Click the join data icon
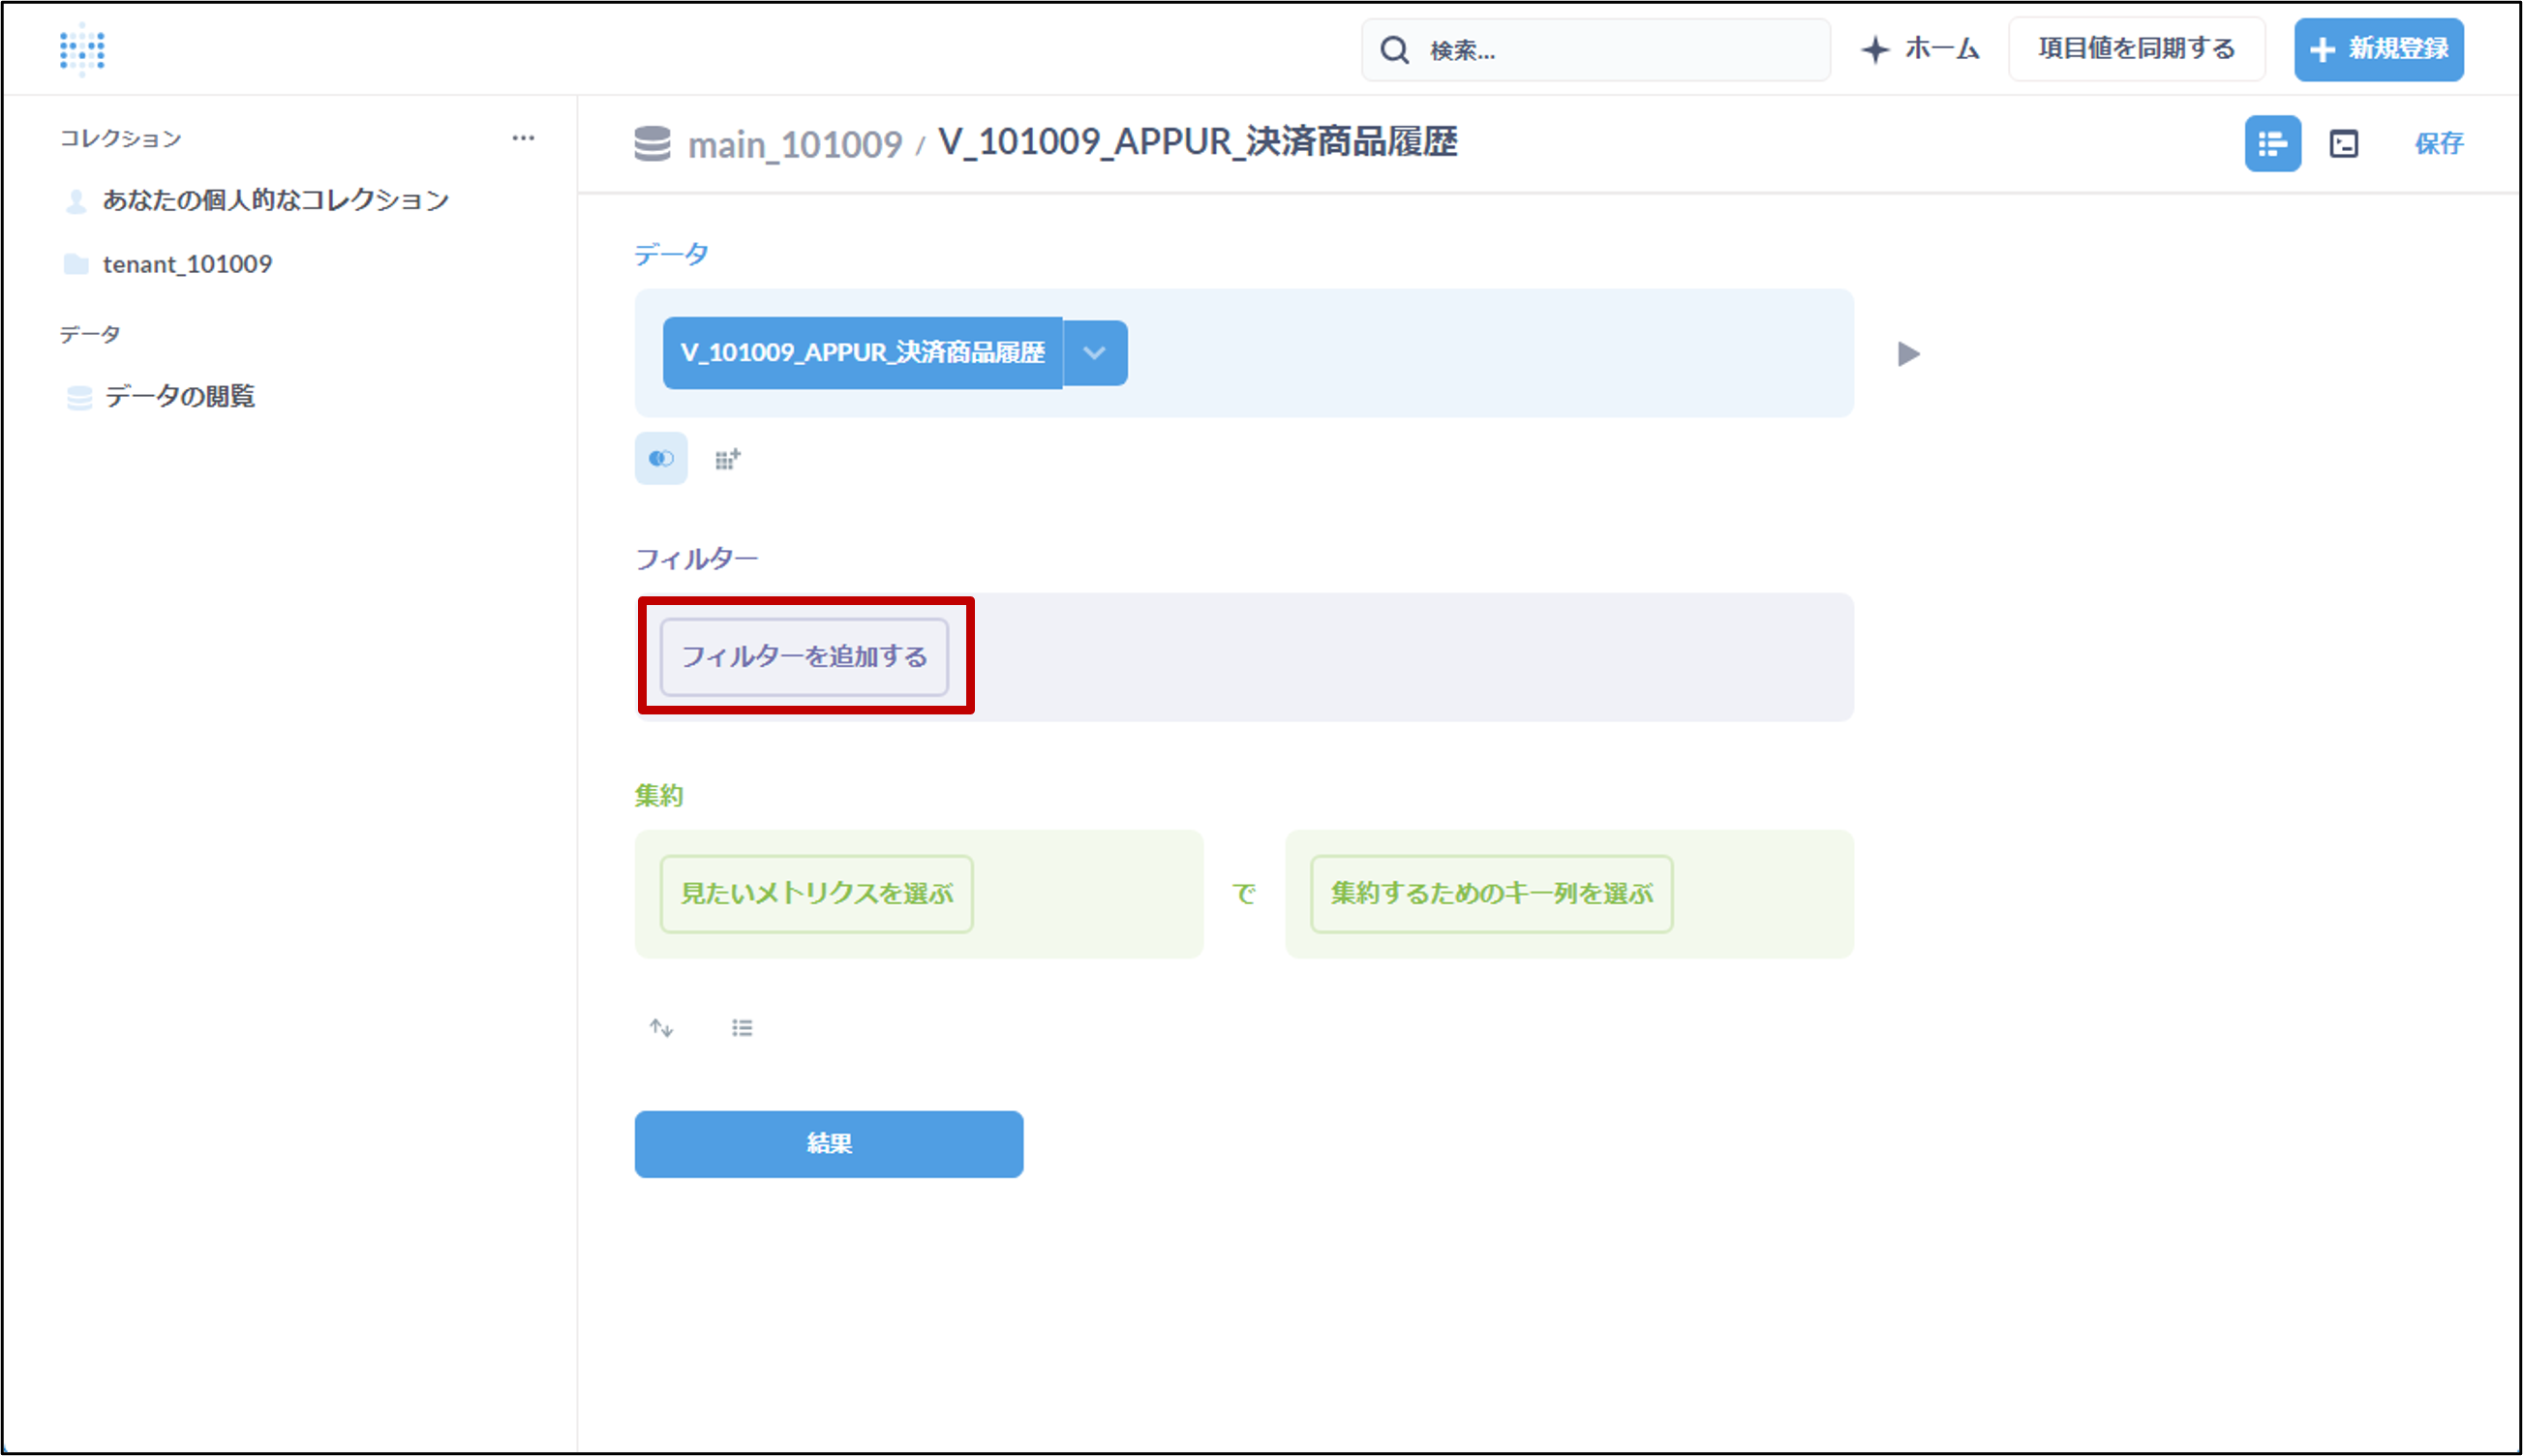 (661, 458)
